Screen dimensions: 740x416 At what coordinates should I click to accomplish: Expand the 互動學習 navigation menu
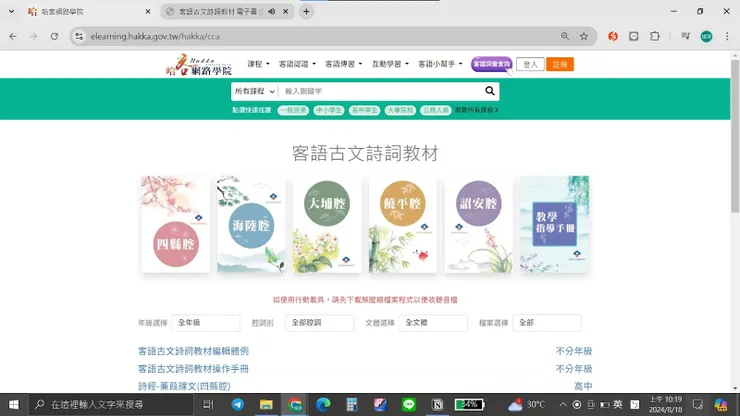(x=390, y=64)
